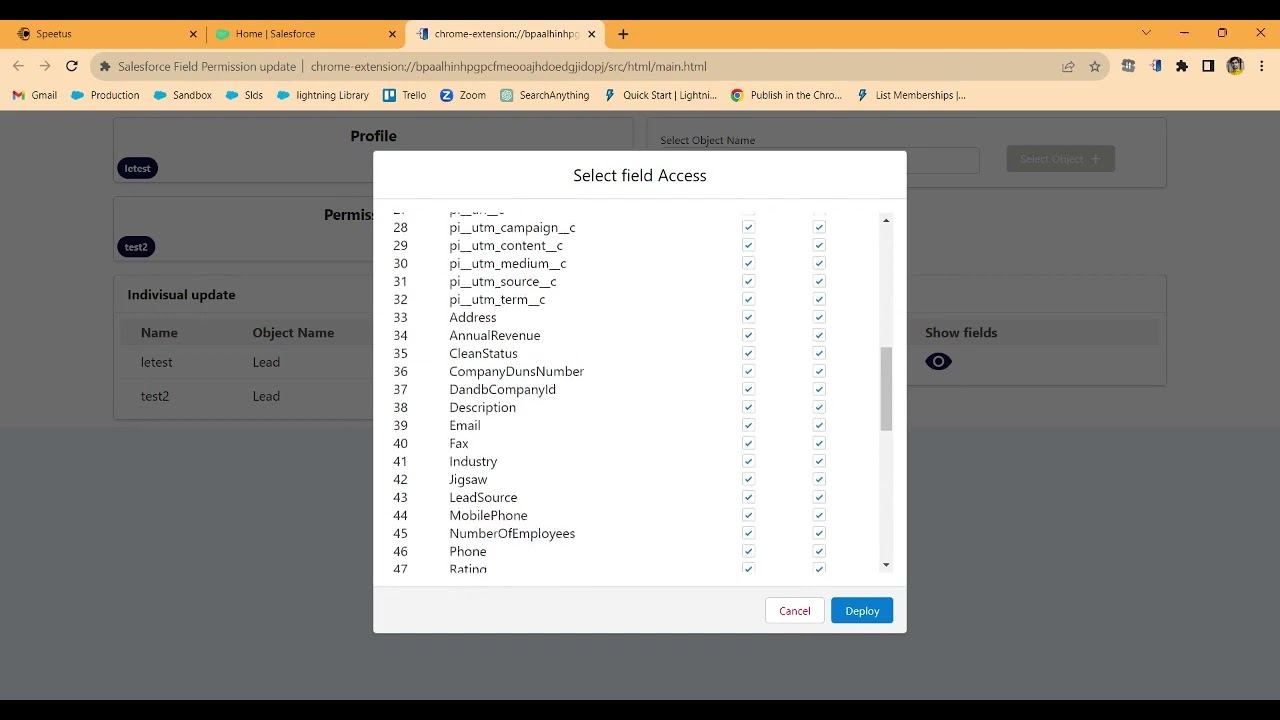Open the Zoom bookmark
1280x720 pixels.
pos(464,95)
